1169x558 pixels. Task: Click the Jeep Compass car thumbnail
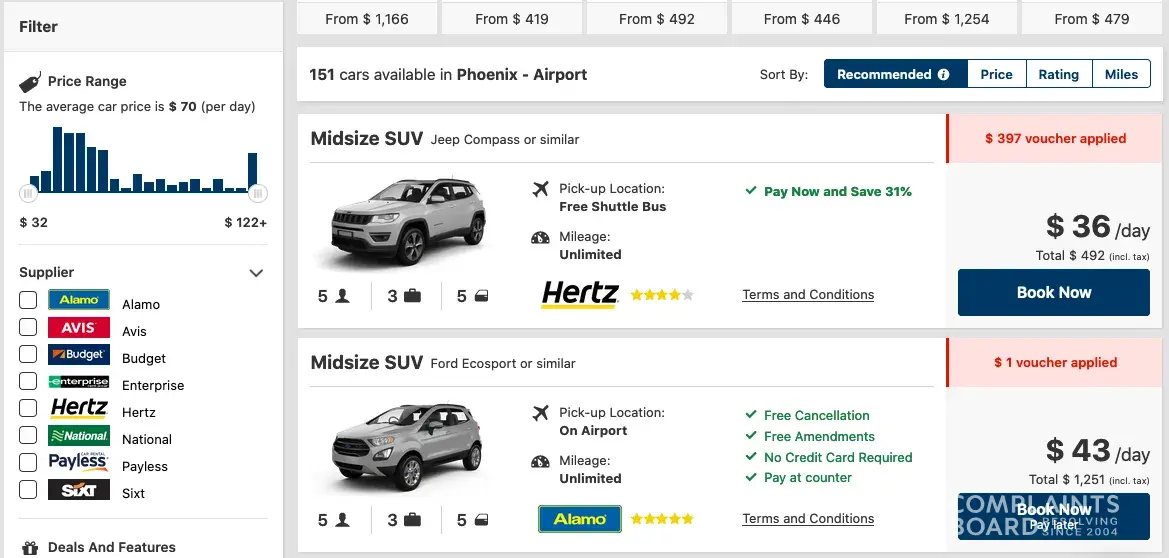pyautogui.click(x=406, y=224)
